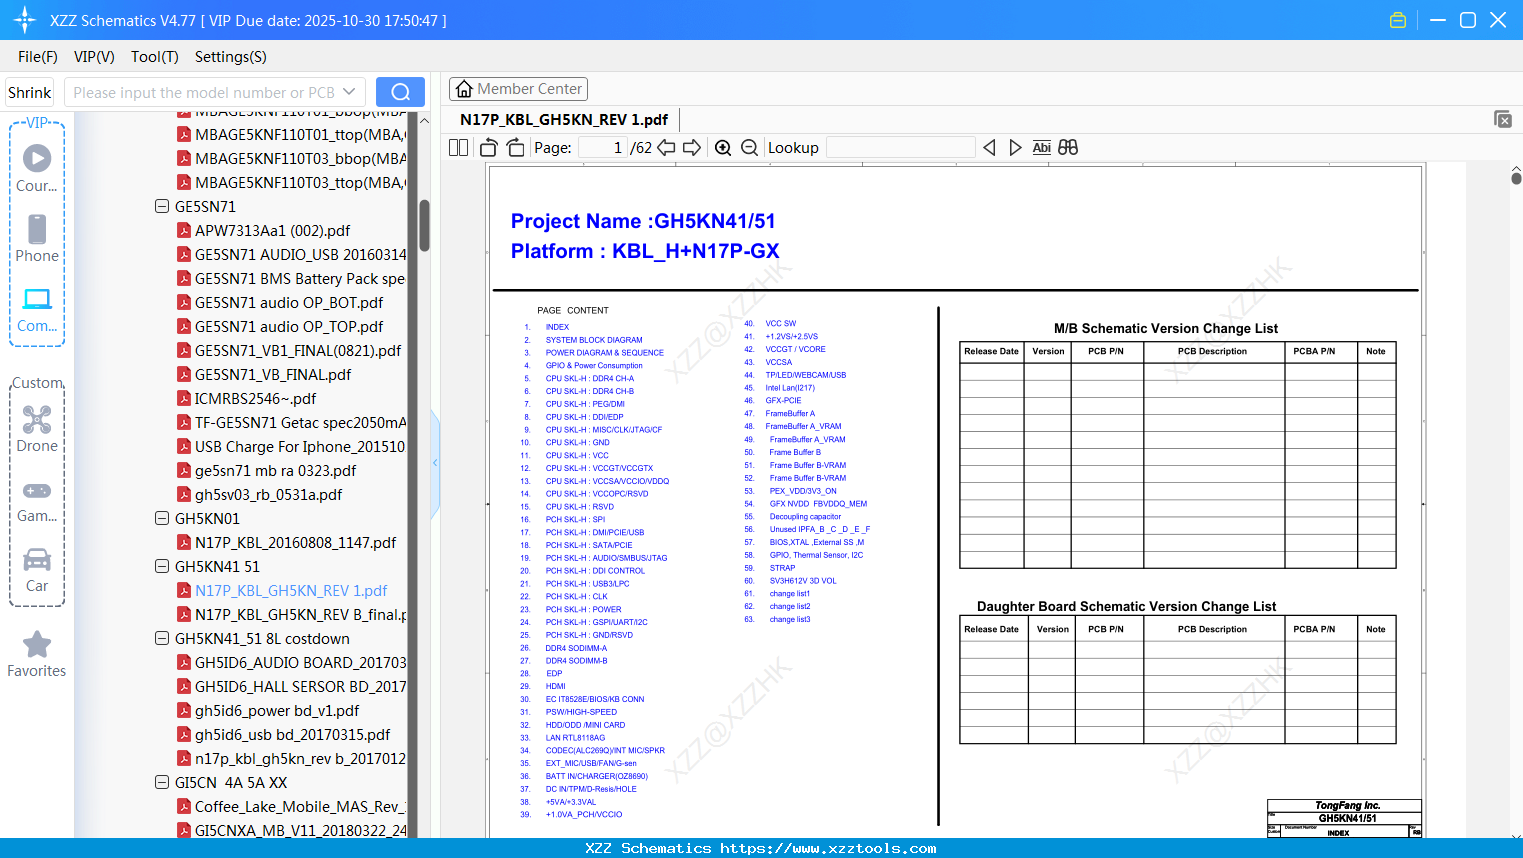
Task: Zoom out of the PDF
Action: [x=749, y=148]
